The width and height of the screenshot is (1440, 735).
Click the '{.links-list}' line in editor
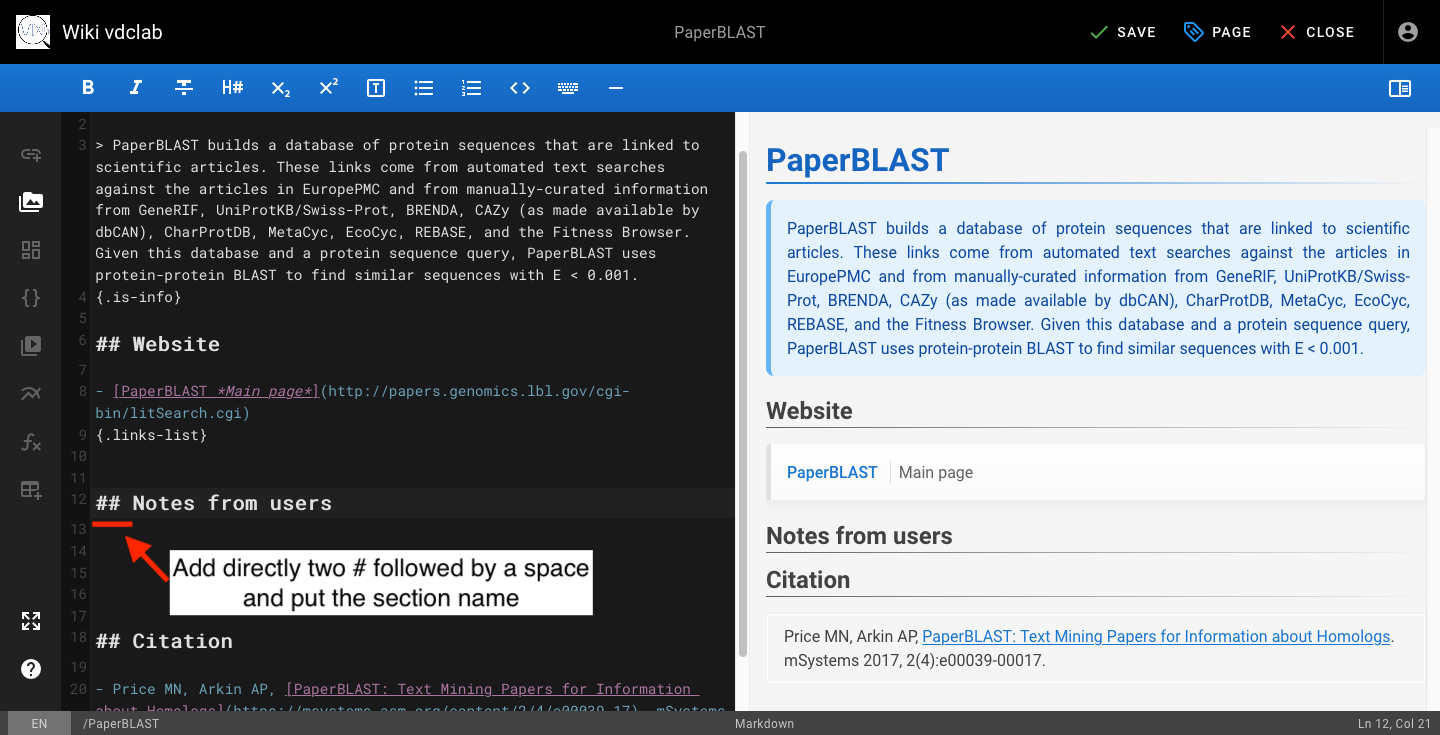(x=151, y=435)
